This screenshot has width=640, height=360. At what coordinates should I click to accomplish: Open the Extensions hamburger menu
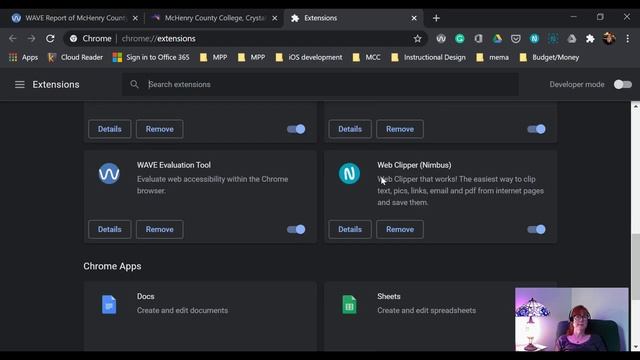pos(20,84)
